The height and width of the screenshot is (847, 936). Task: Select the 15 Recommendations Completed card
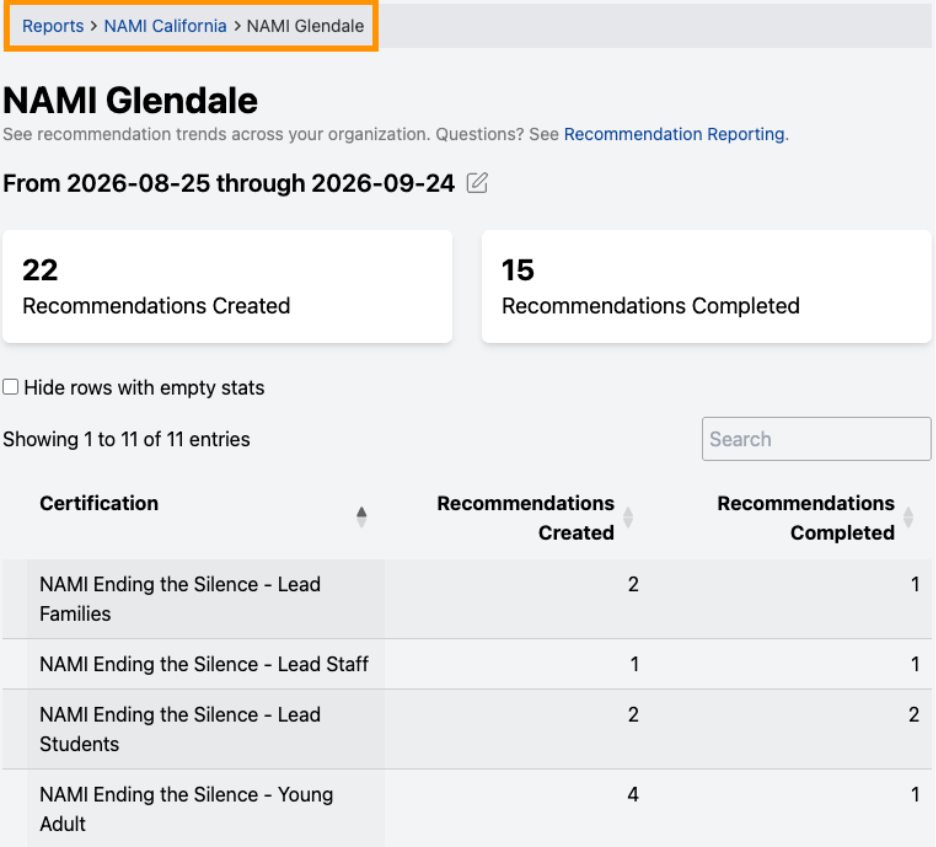coord(706,287)
